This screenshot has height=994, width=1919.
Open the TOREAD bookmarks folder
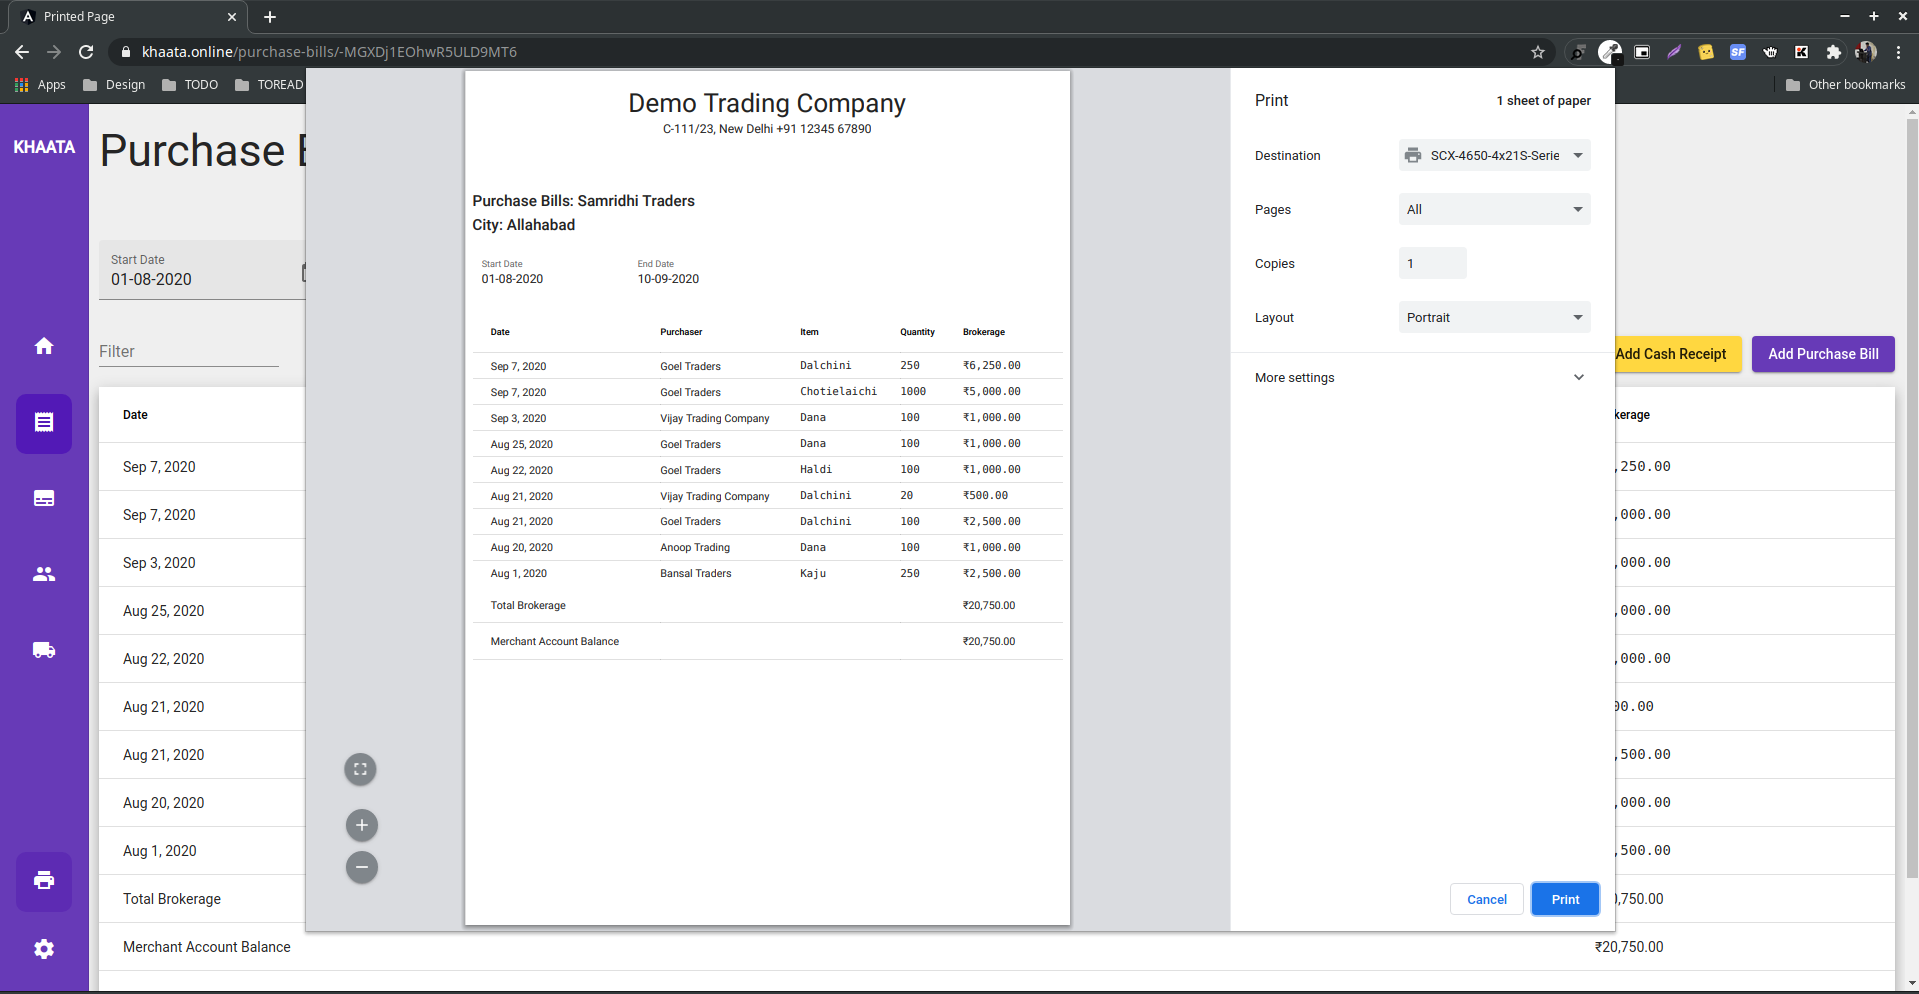269,85
